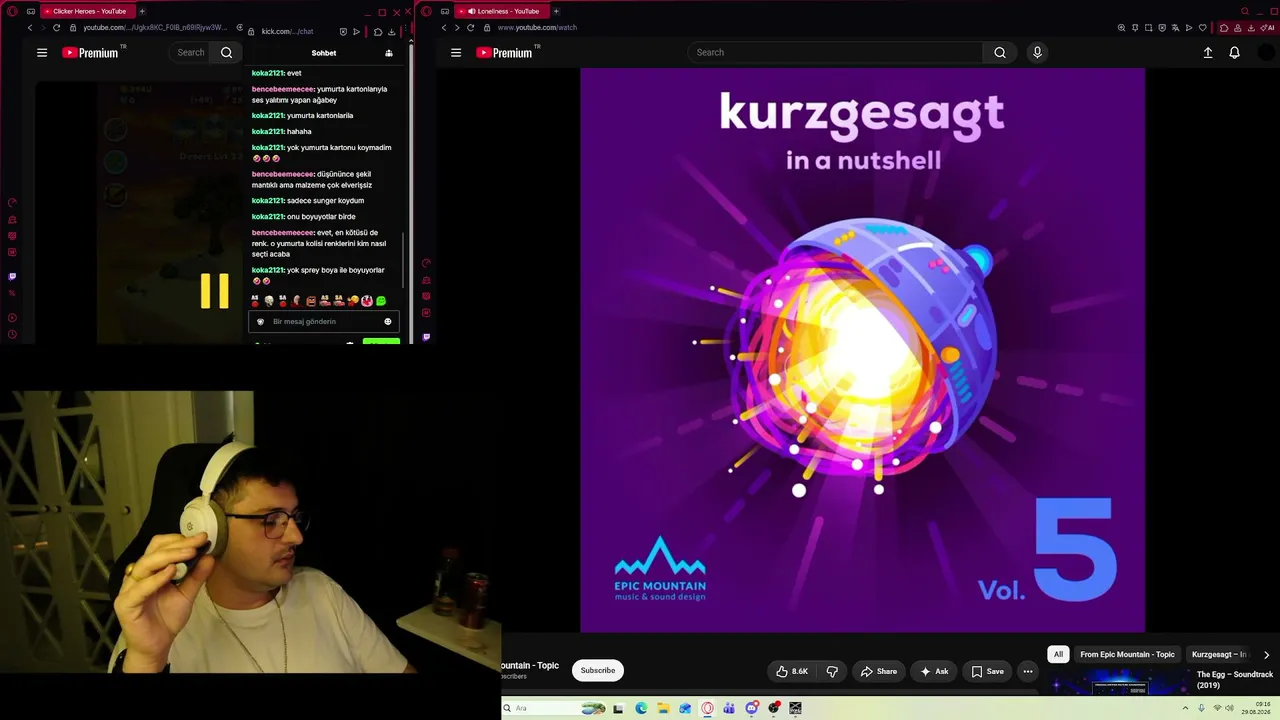Select the Kurzgesagt filter chip
Viewport: 1280px width, 720px height.
point(1220,654)
